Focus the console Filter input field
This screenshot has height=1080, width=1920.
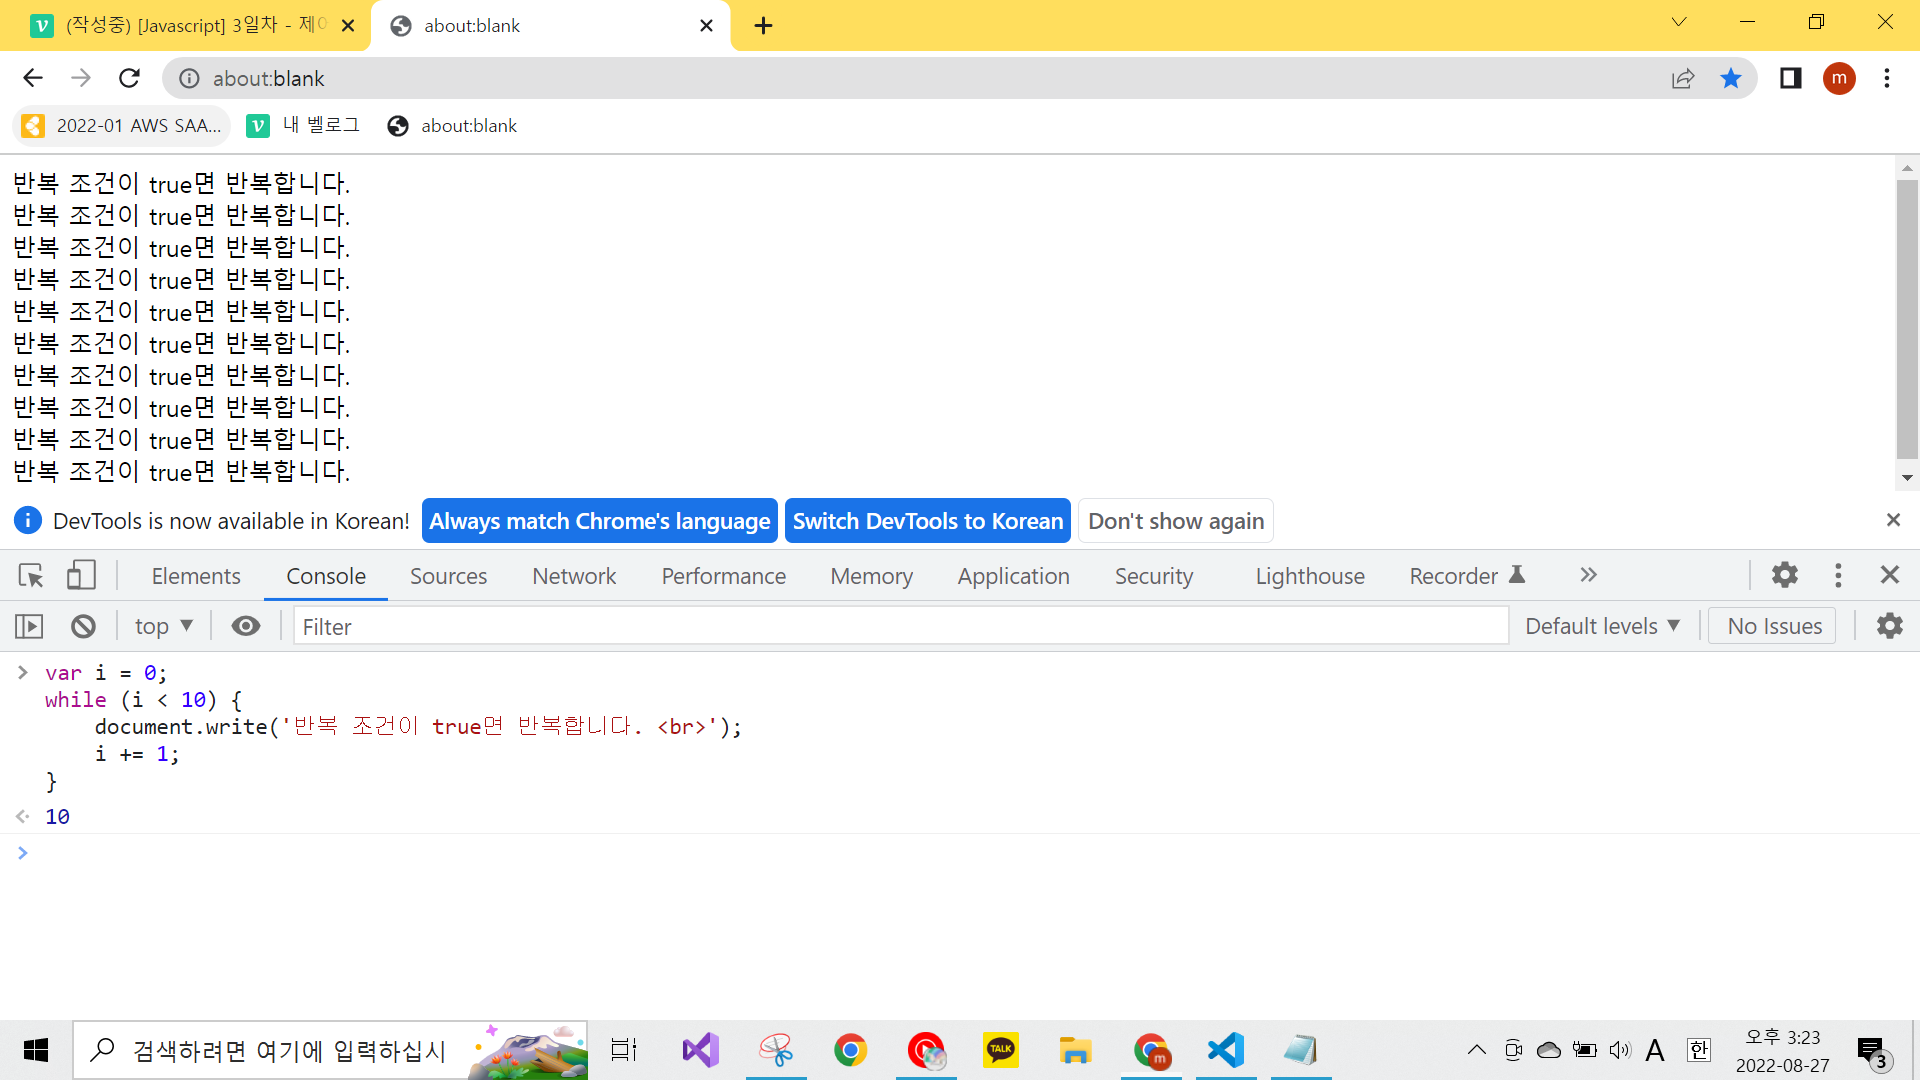[900, 626]
